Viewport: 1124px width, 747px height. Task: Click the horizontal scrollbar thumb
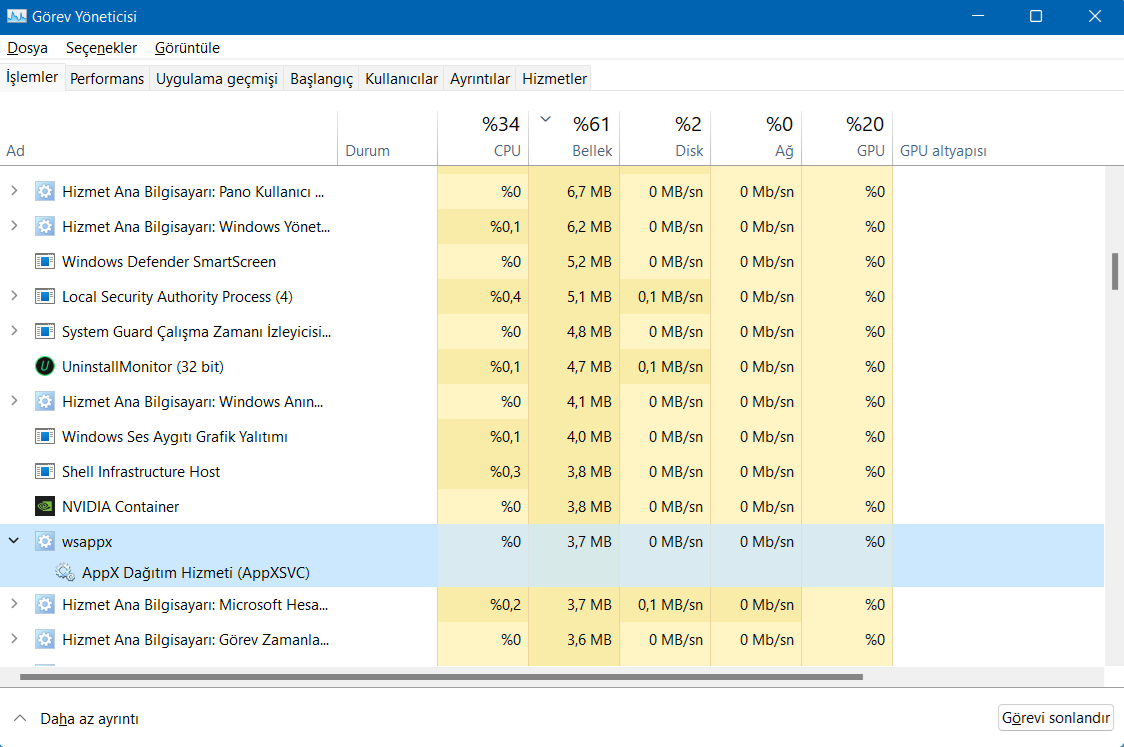coord(442,676)
